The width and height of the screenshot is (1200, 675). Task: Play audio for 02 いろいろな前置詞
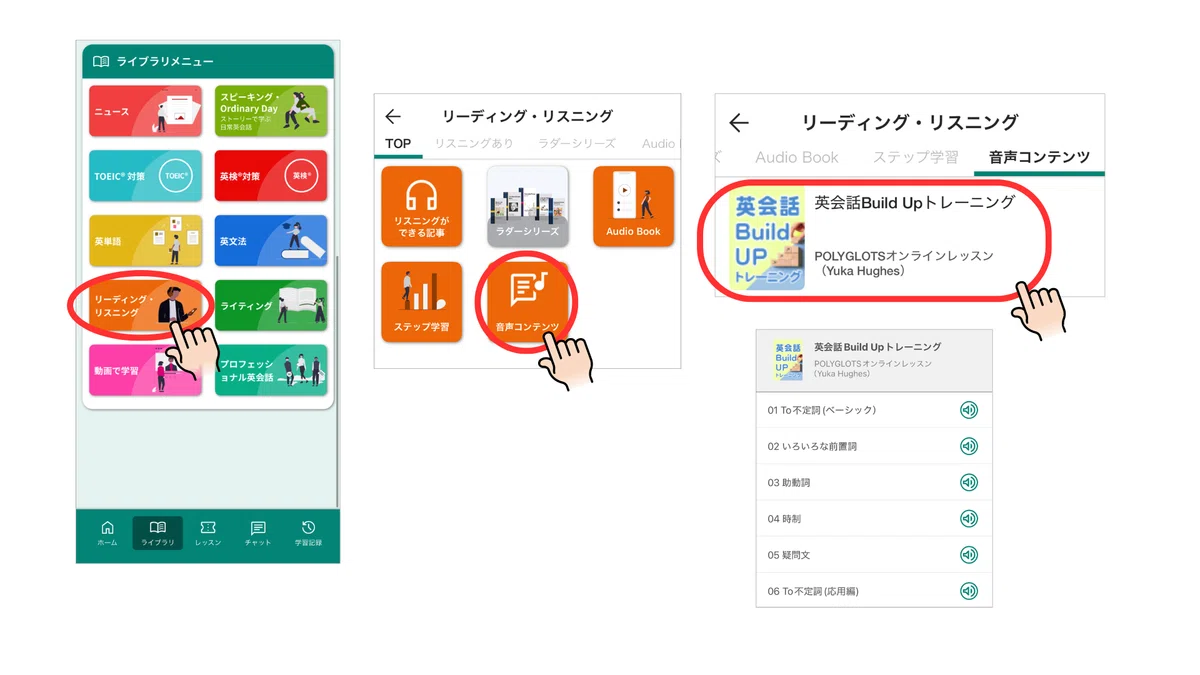point(968,446)
